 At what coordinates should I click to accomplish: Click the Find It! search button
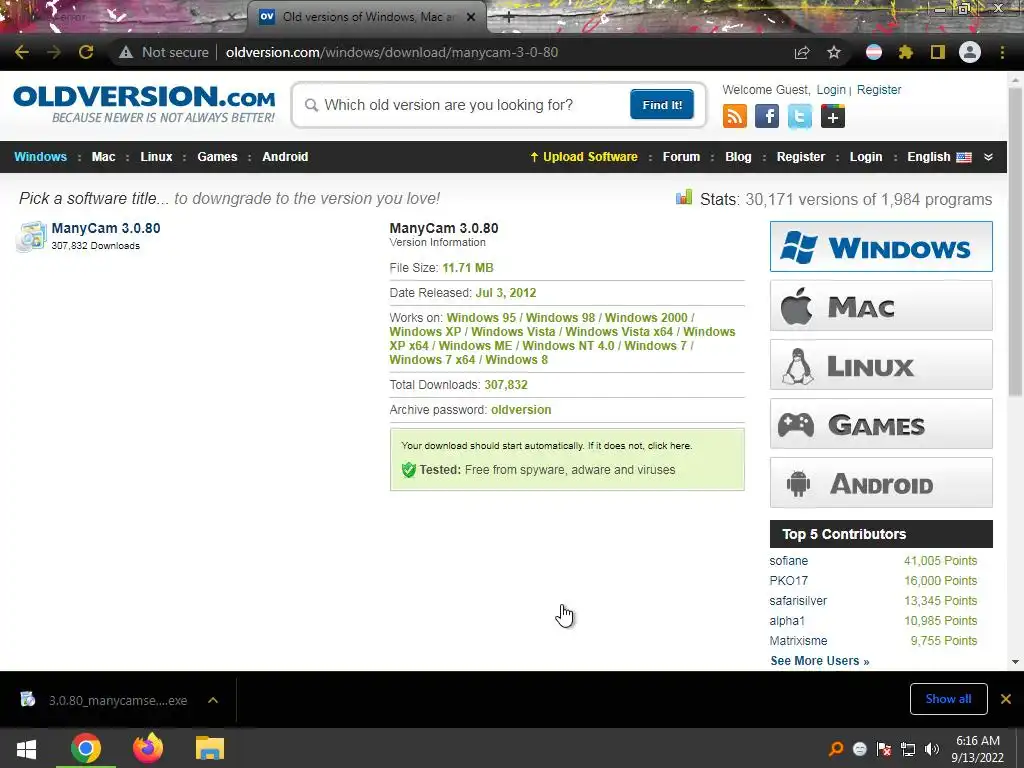pos(662,104)
